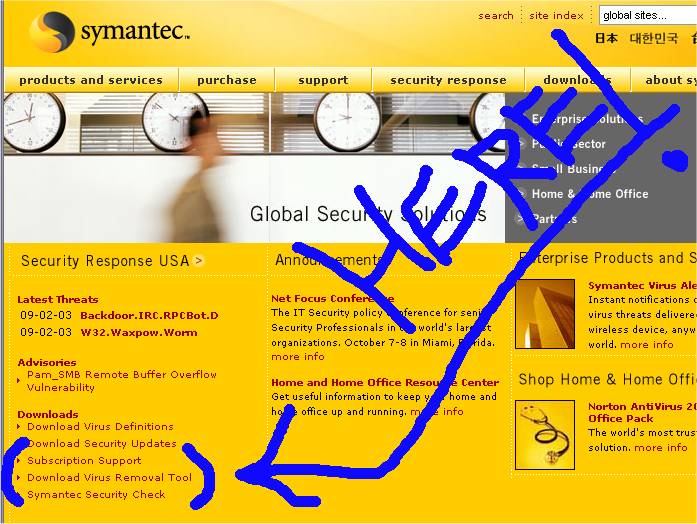Click Download Virus Removal Tool

(x=109, y=477)
